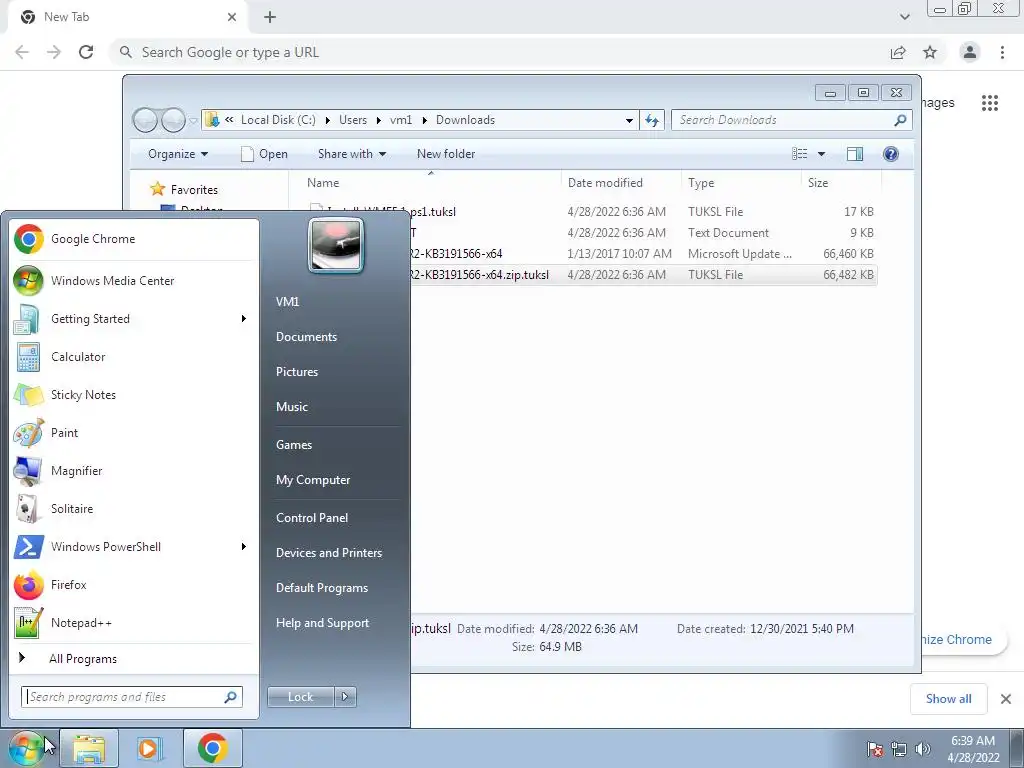Create a New folder in Explorer
The image size is (1024, 768).
(446, 154)
